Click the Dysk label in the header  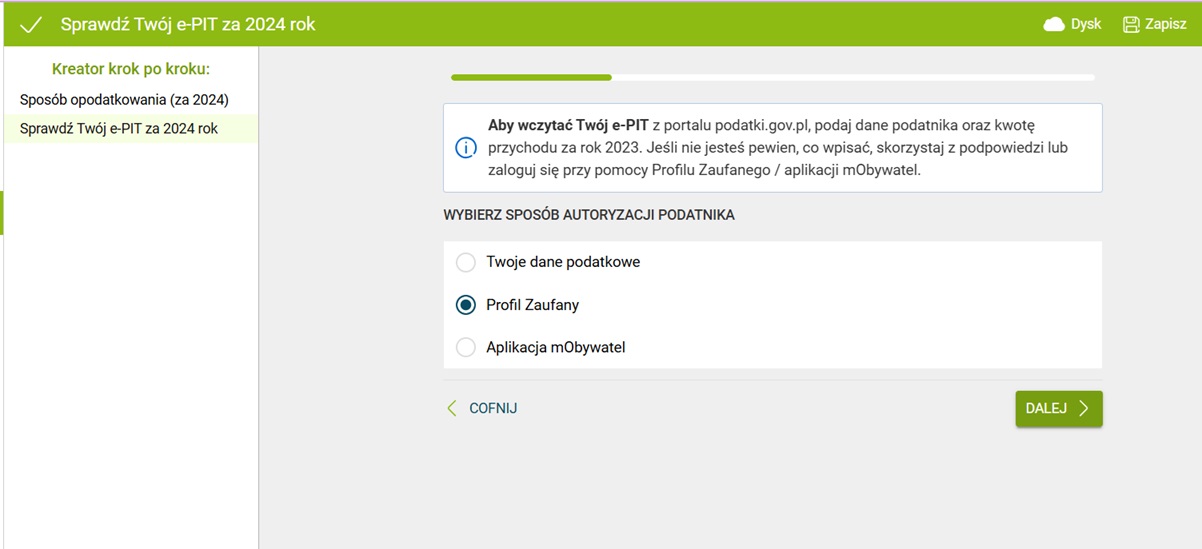click(x=1086, y=24)
